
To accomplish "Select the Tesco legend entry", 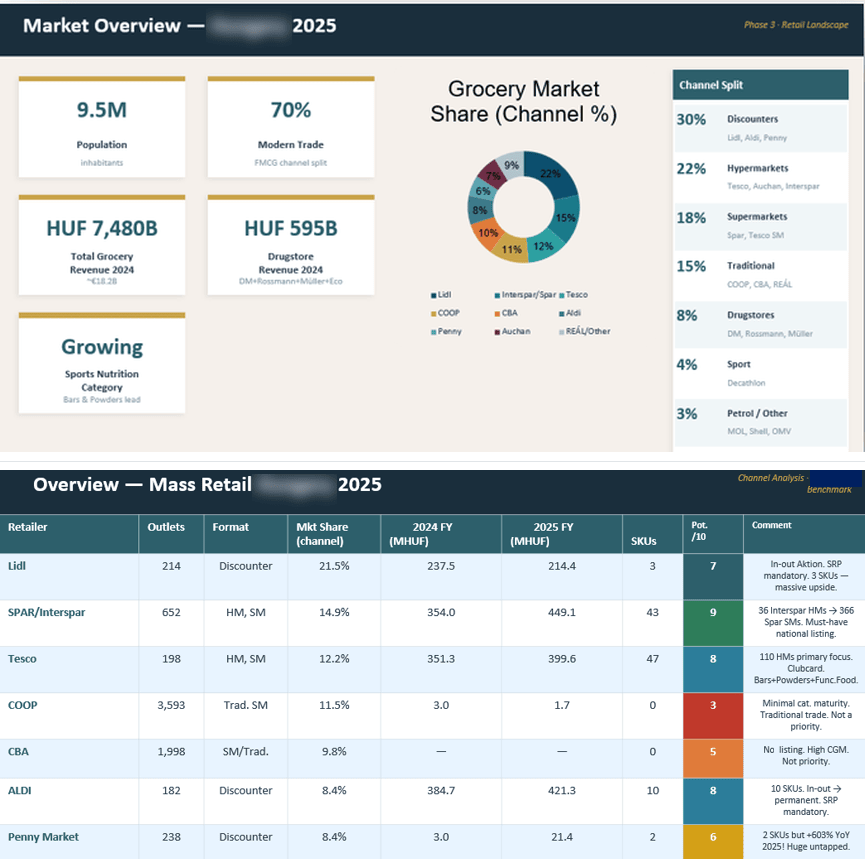I will [574, 295].
